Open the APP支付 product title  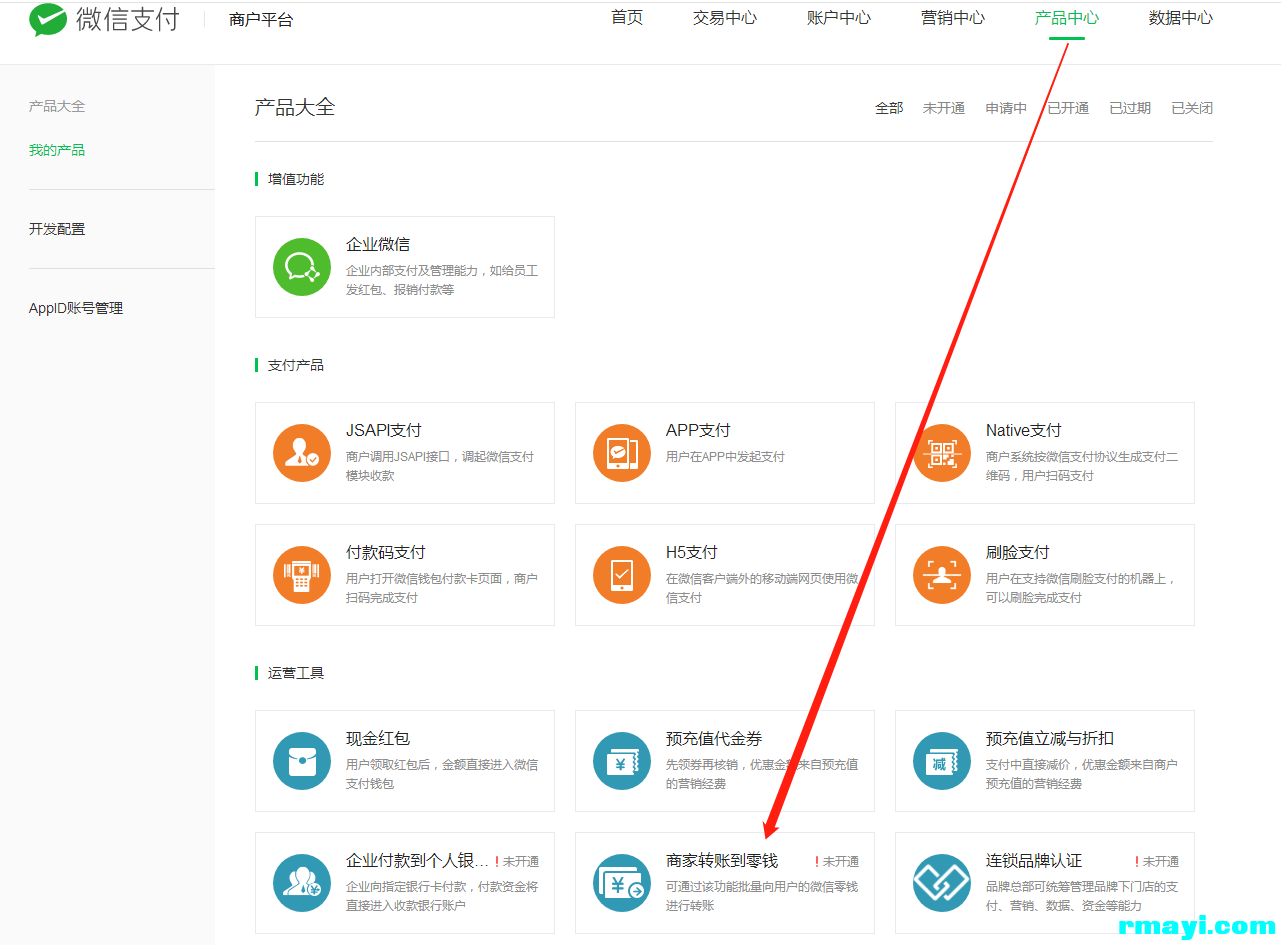(698, 430)
